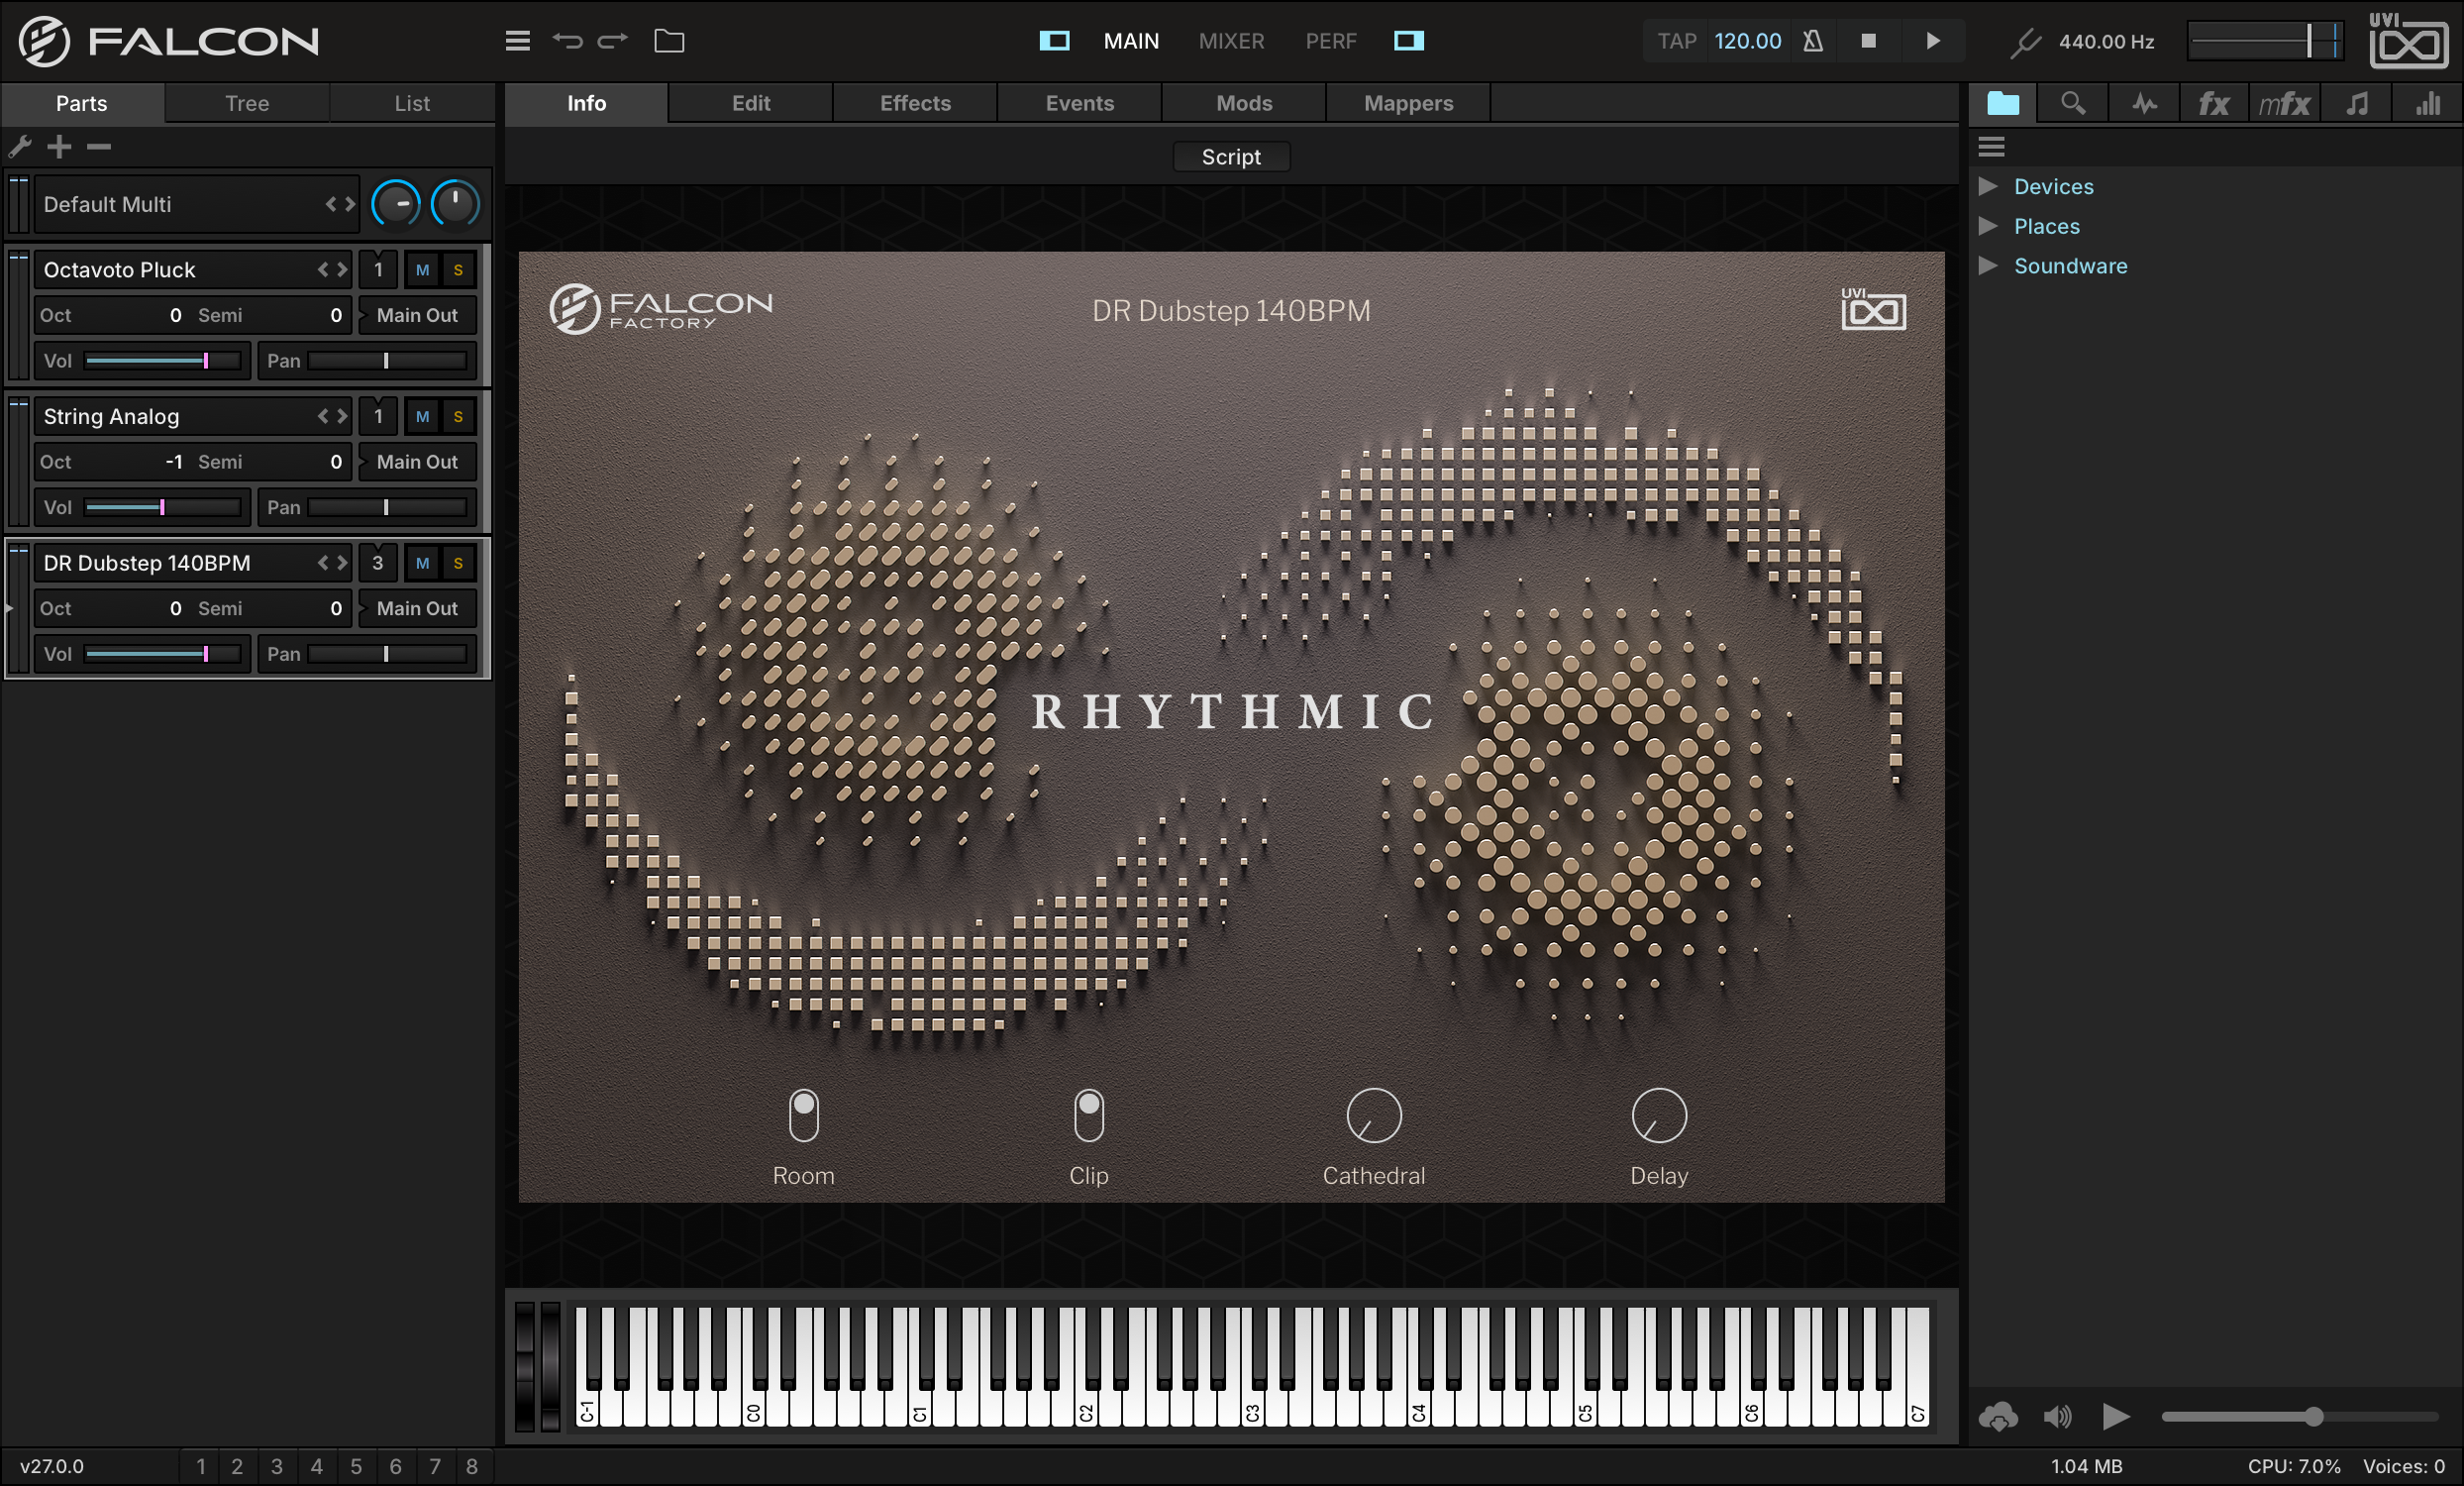Switch to the MIXER view
Viewport: 2464px width, 1486px height.
click(1231, 41)
